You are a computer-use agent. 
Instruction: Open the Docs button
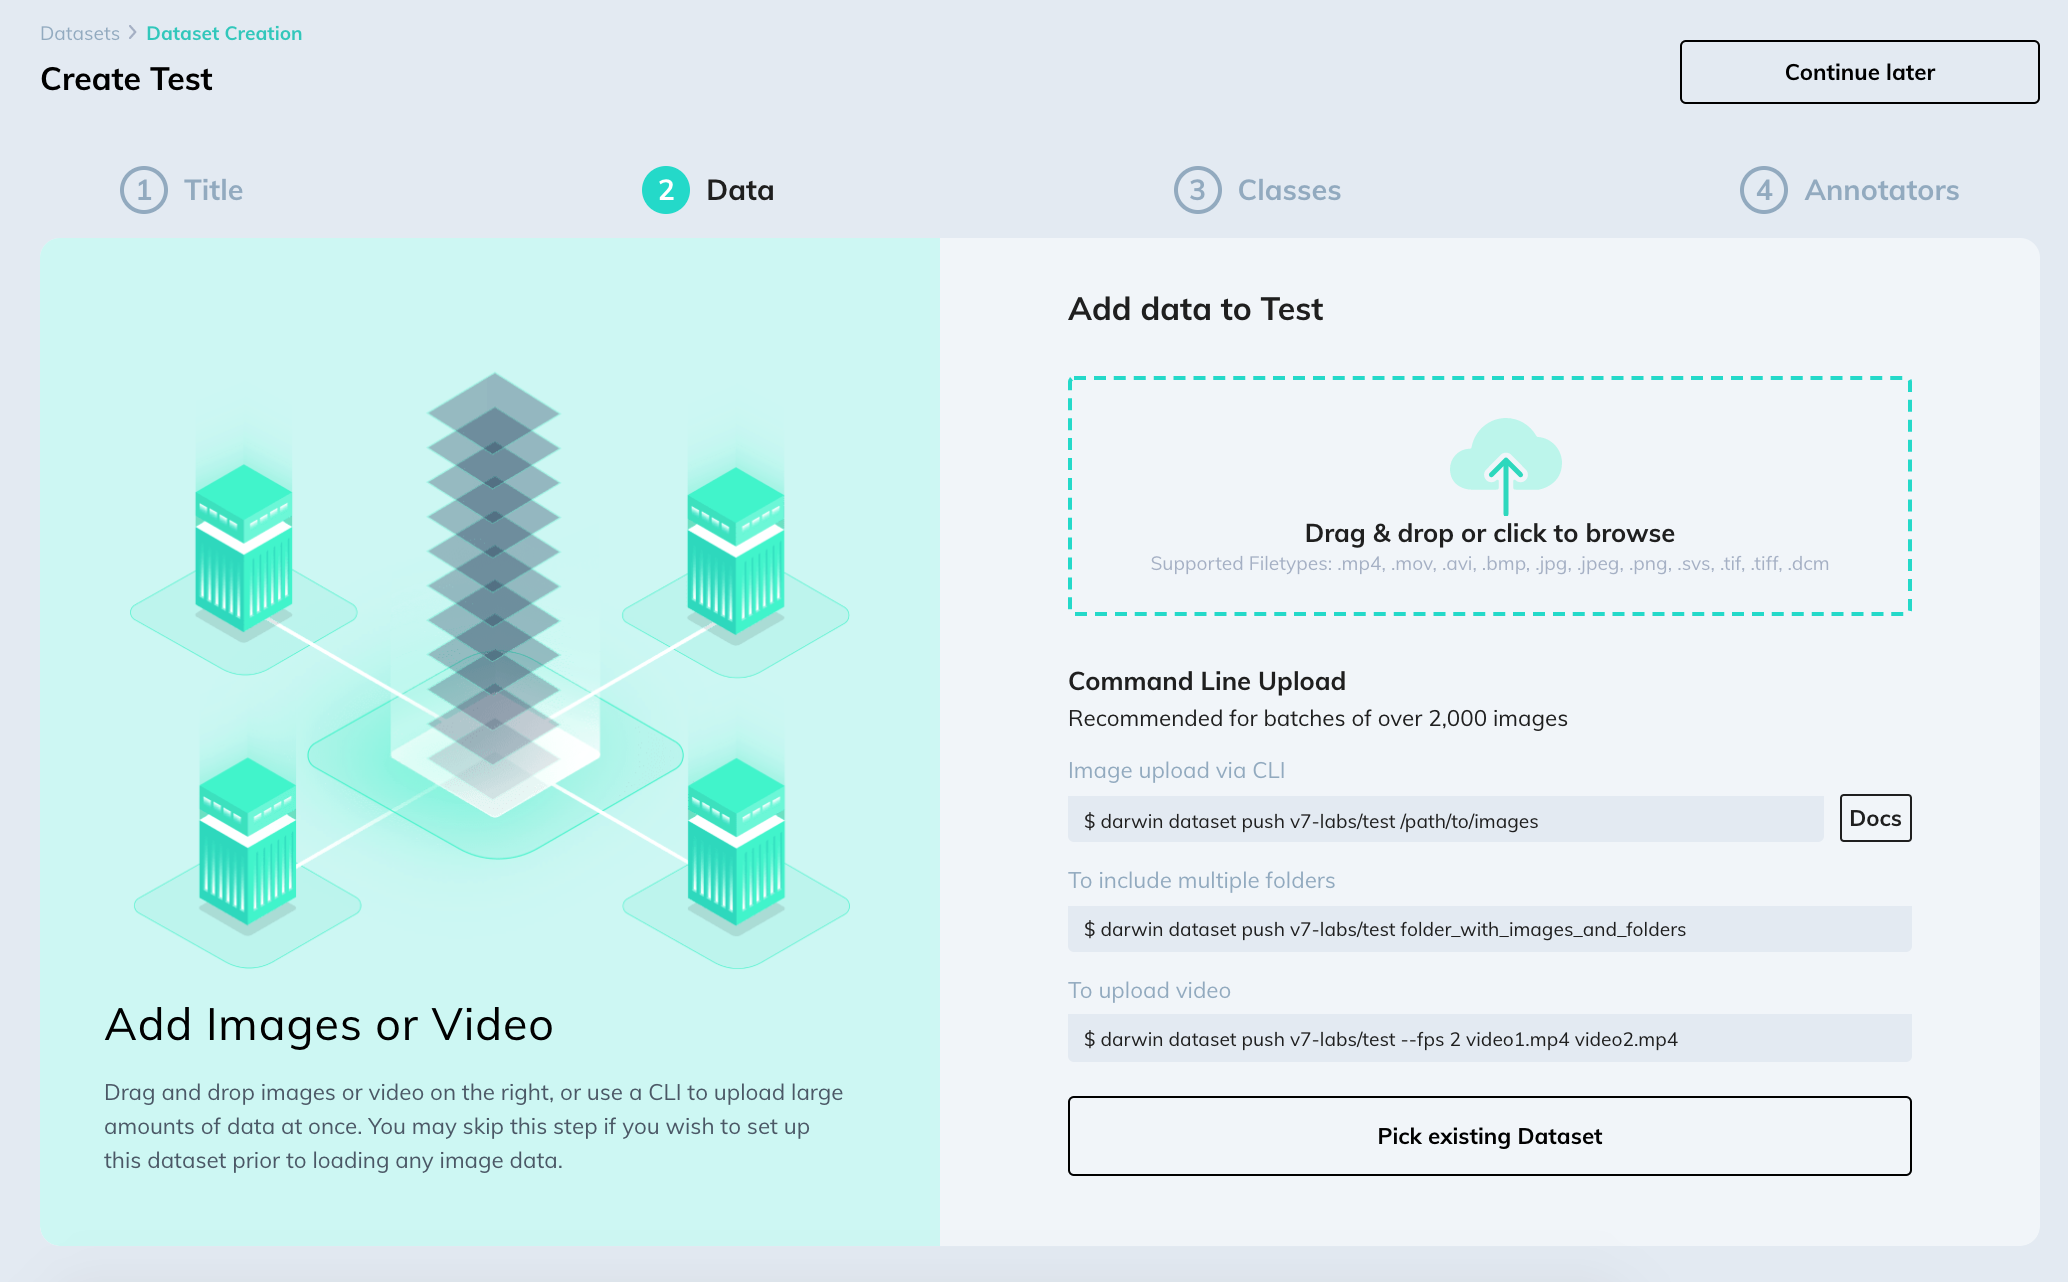tap(1875, 818)
